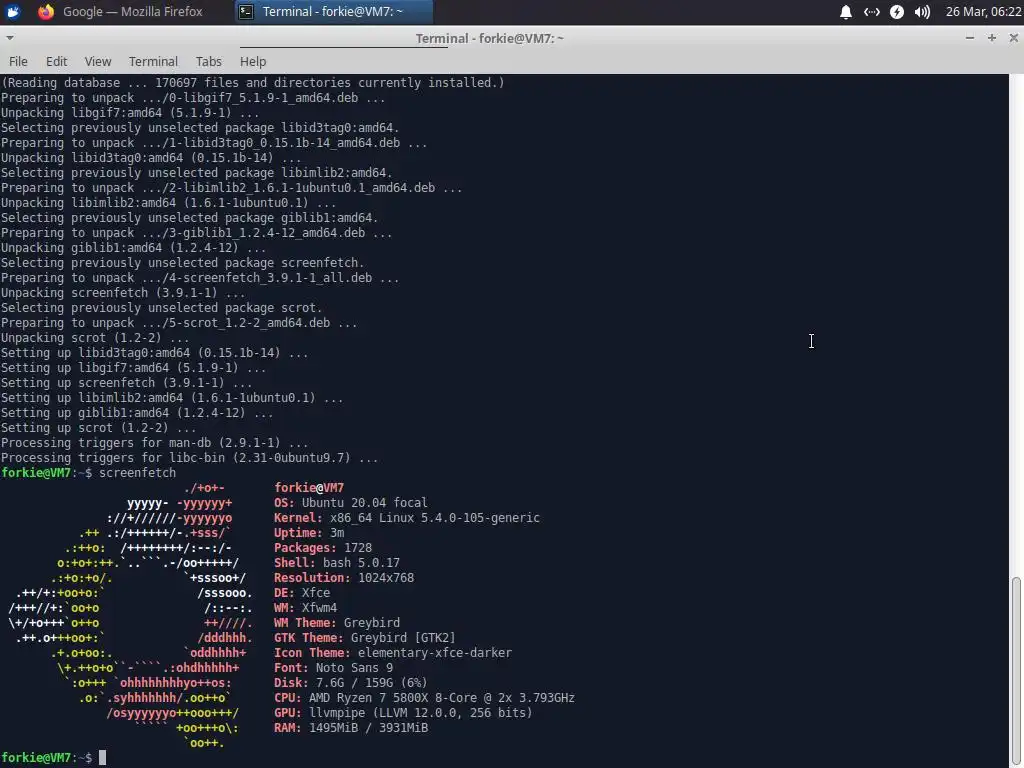1024x768 pixels.
Task: Open the power manager tray icon
Action: (x=897, y=12)
